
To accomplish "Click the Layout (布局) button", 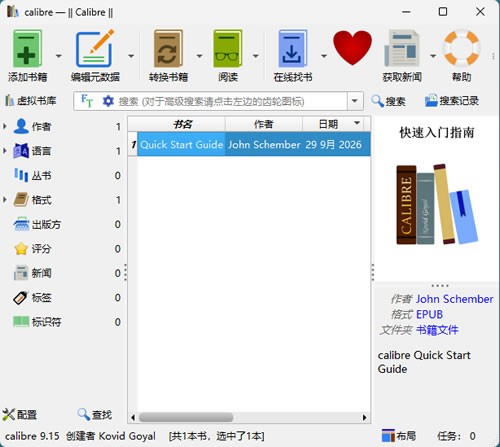I will pyautogui.click(x=399, y=436).
